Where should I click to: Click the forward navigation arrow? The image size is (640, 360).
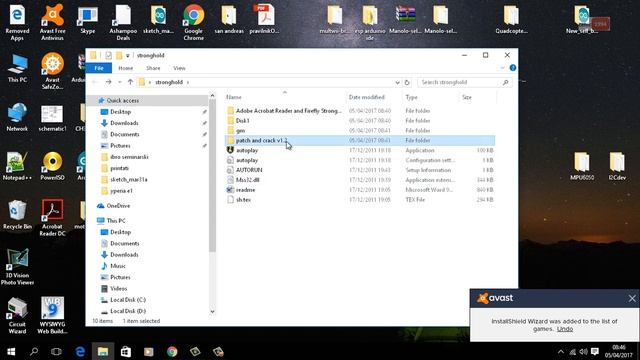[109, 82]
